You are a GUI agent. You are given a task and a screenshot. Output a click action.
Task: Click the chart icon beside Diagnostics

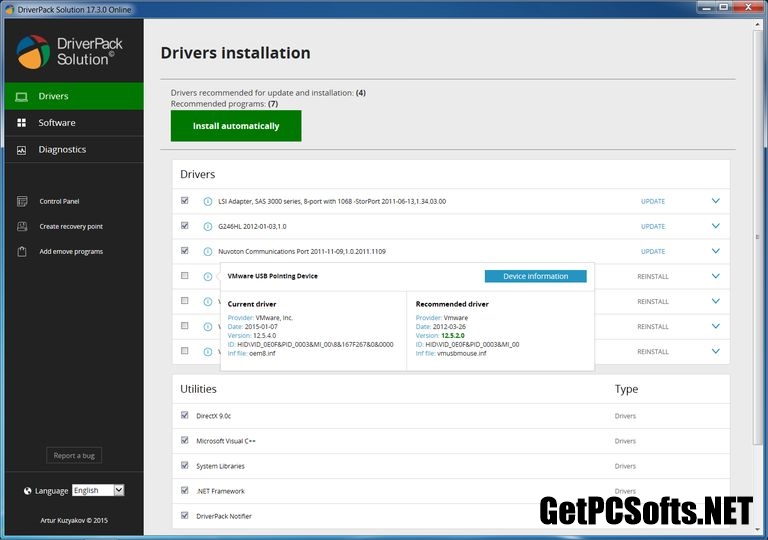pyautogui.click(x=22, y=150)
